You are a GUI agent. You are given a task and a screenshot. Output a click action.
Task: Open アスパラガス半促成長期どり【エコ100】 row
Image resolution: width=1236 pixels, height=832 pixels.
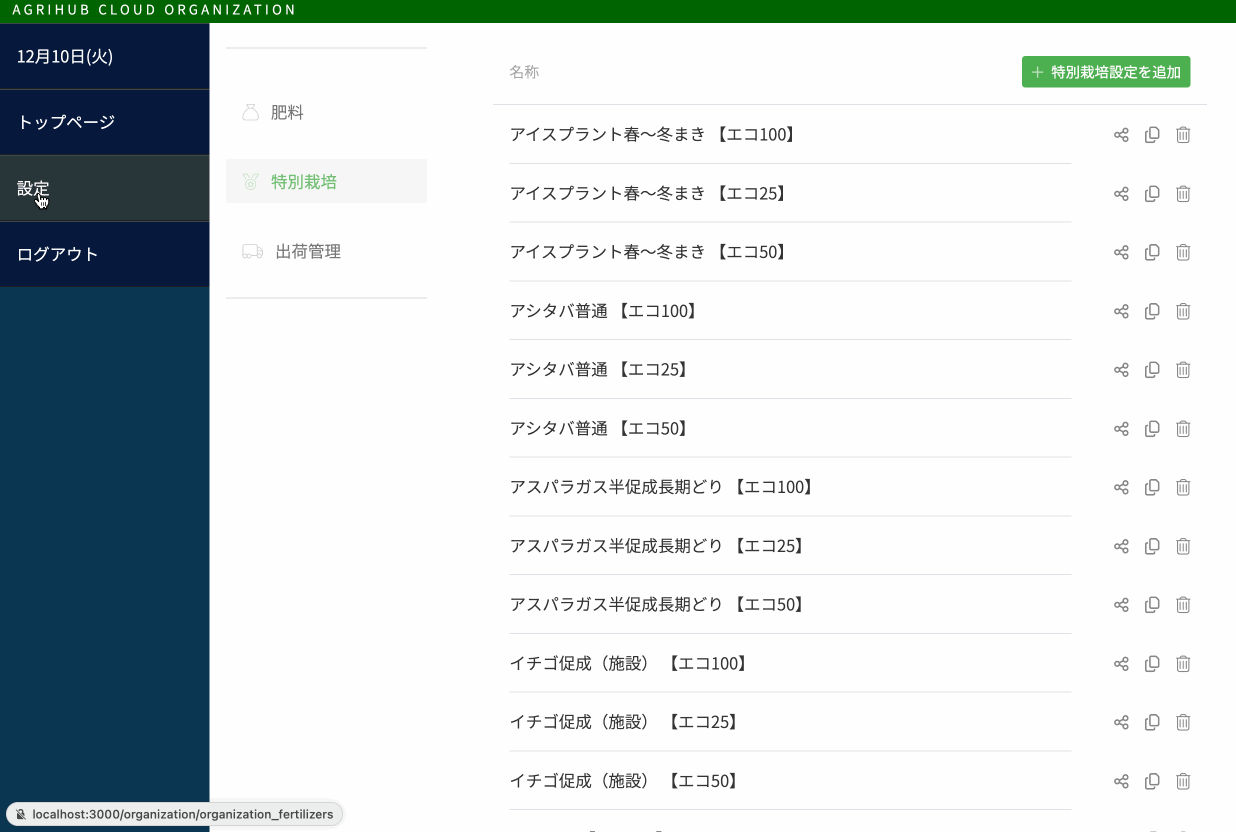click(x=790, y=488)
